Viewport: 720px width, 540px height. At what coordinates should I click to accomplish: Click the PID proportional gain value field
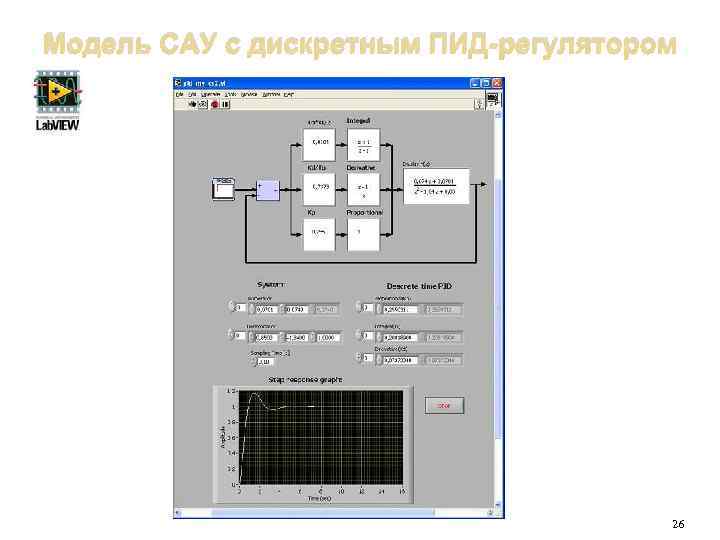(x=400, y=309)
